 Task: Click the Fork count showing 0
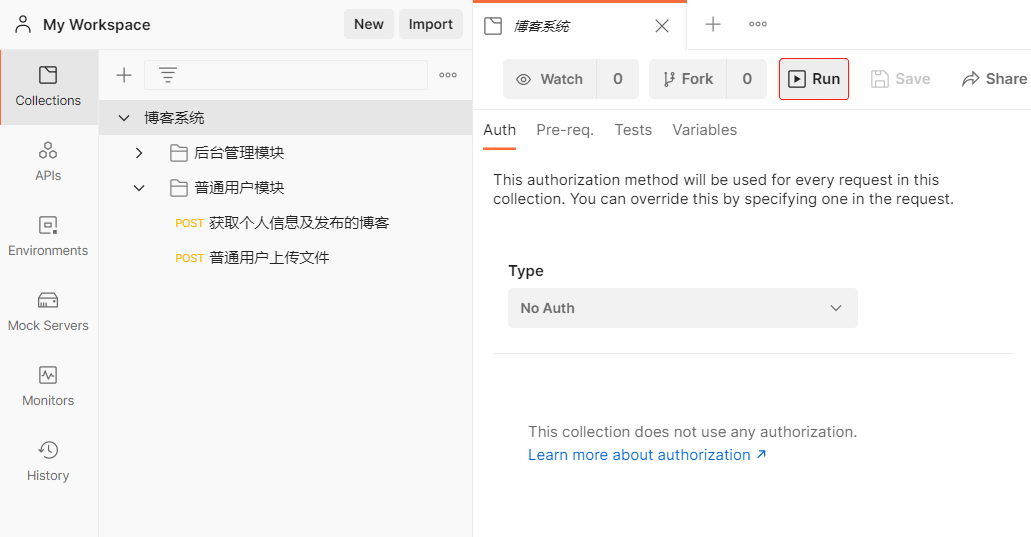(747, 79)
